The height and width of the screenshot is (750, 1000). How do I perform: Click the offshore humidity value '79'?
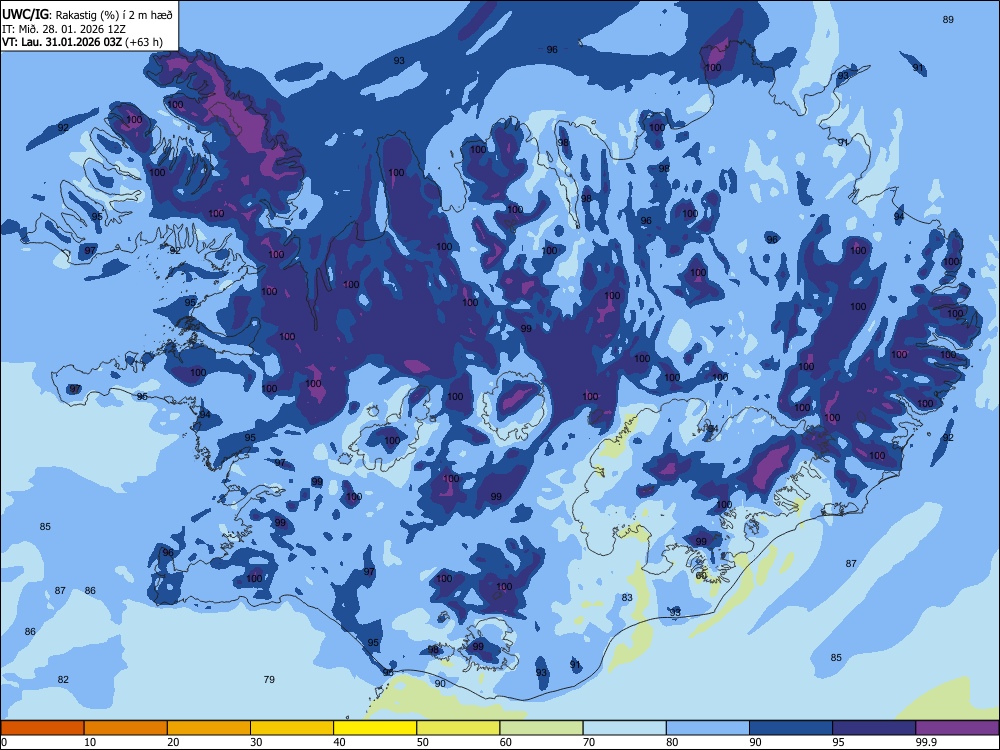point(269,680)
